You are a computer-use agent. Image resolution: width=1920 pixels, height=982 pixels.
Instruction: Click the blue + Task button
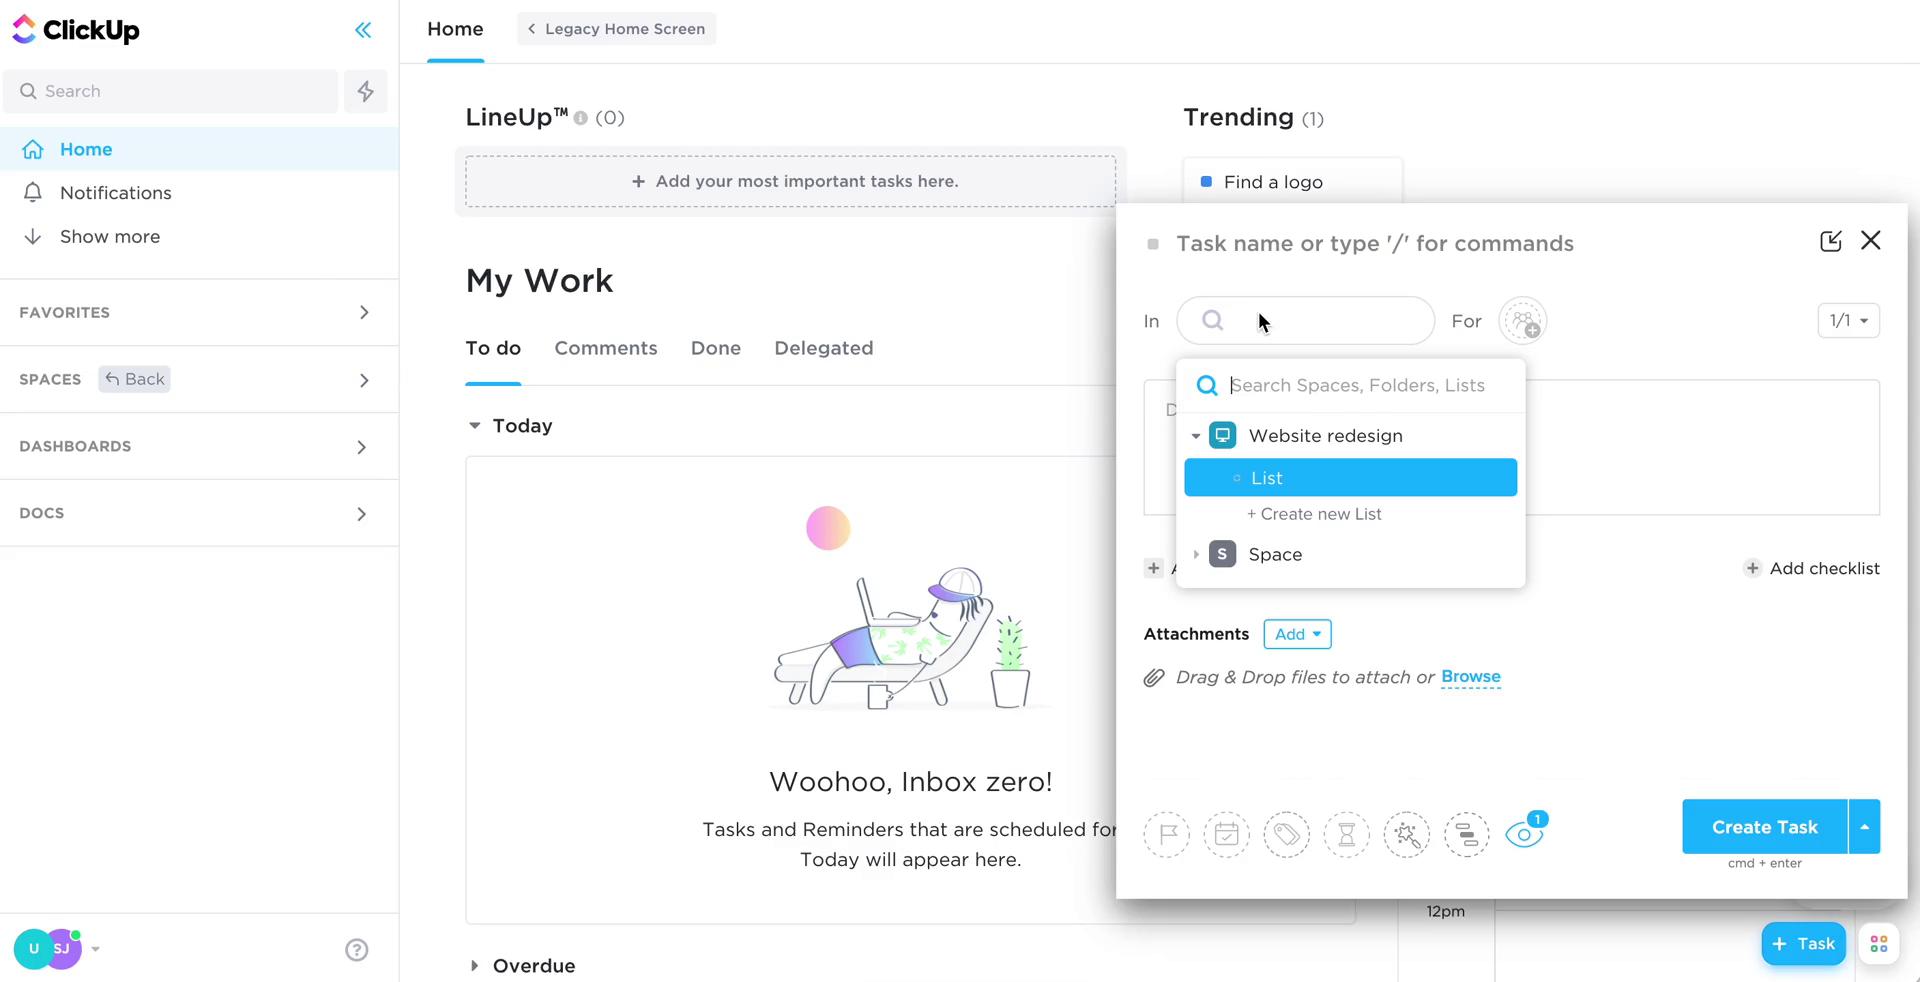pos(1804,944)
